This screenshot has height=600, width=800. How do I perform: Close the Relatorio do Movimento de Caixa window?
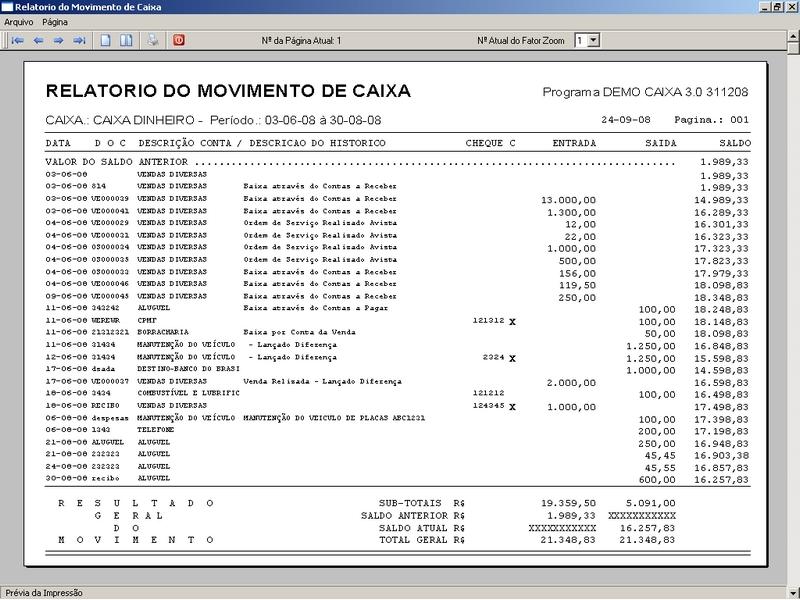(790, 7)
